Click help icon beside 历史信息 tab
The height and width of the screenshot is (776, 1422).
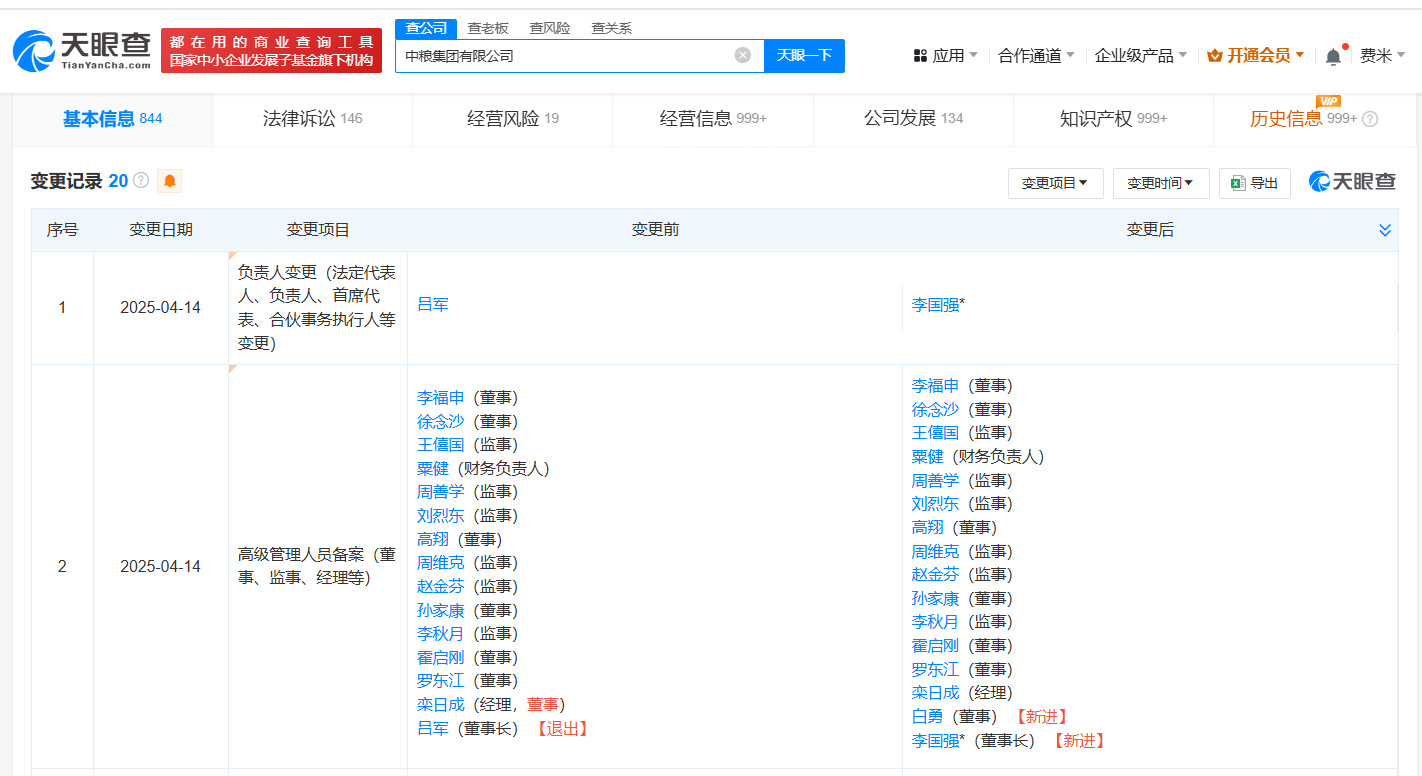1370,119
